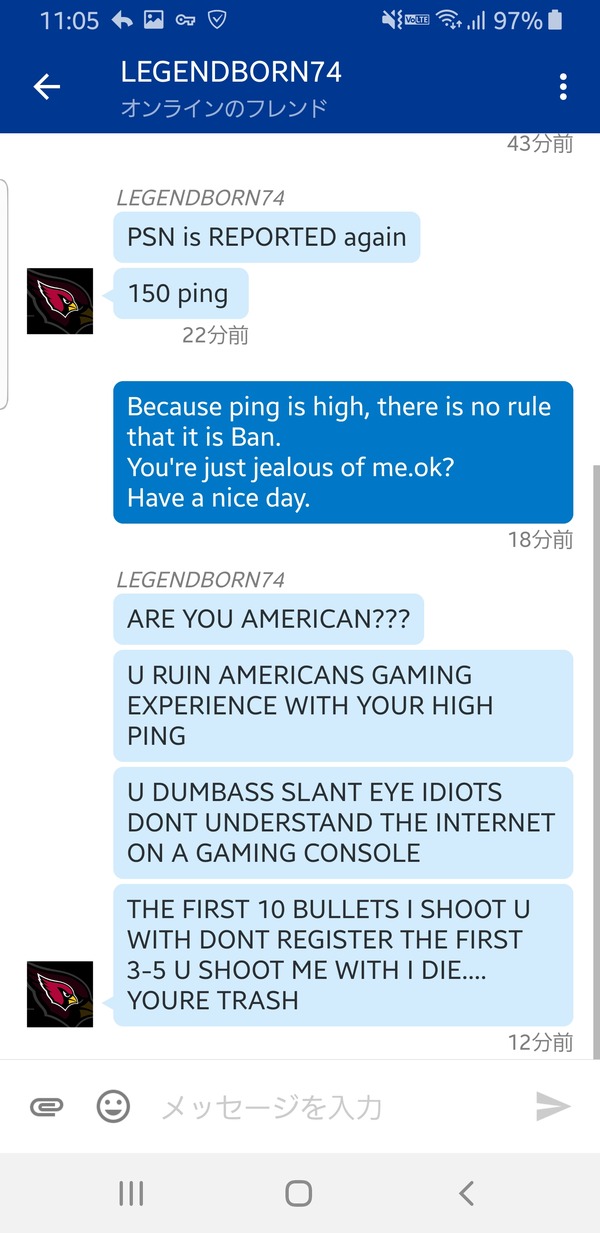Tap the send arrow icon
The image size is (600, 1233).
click(x=553, y=1106)
